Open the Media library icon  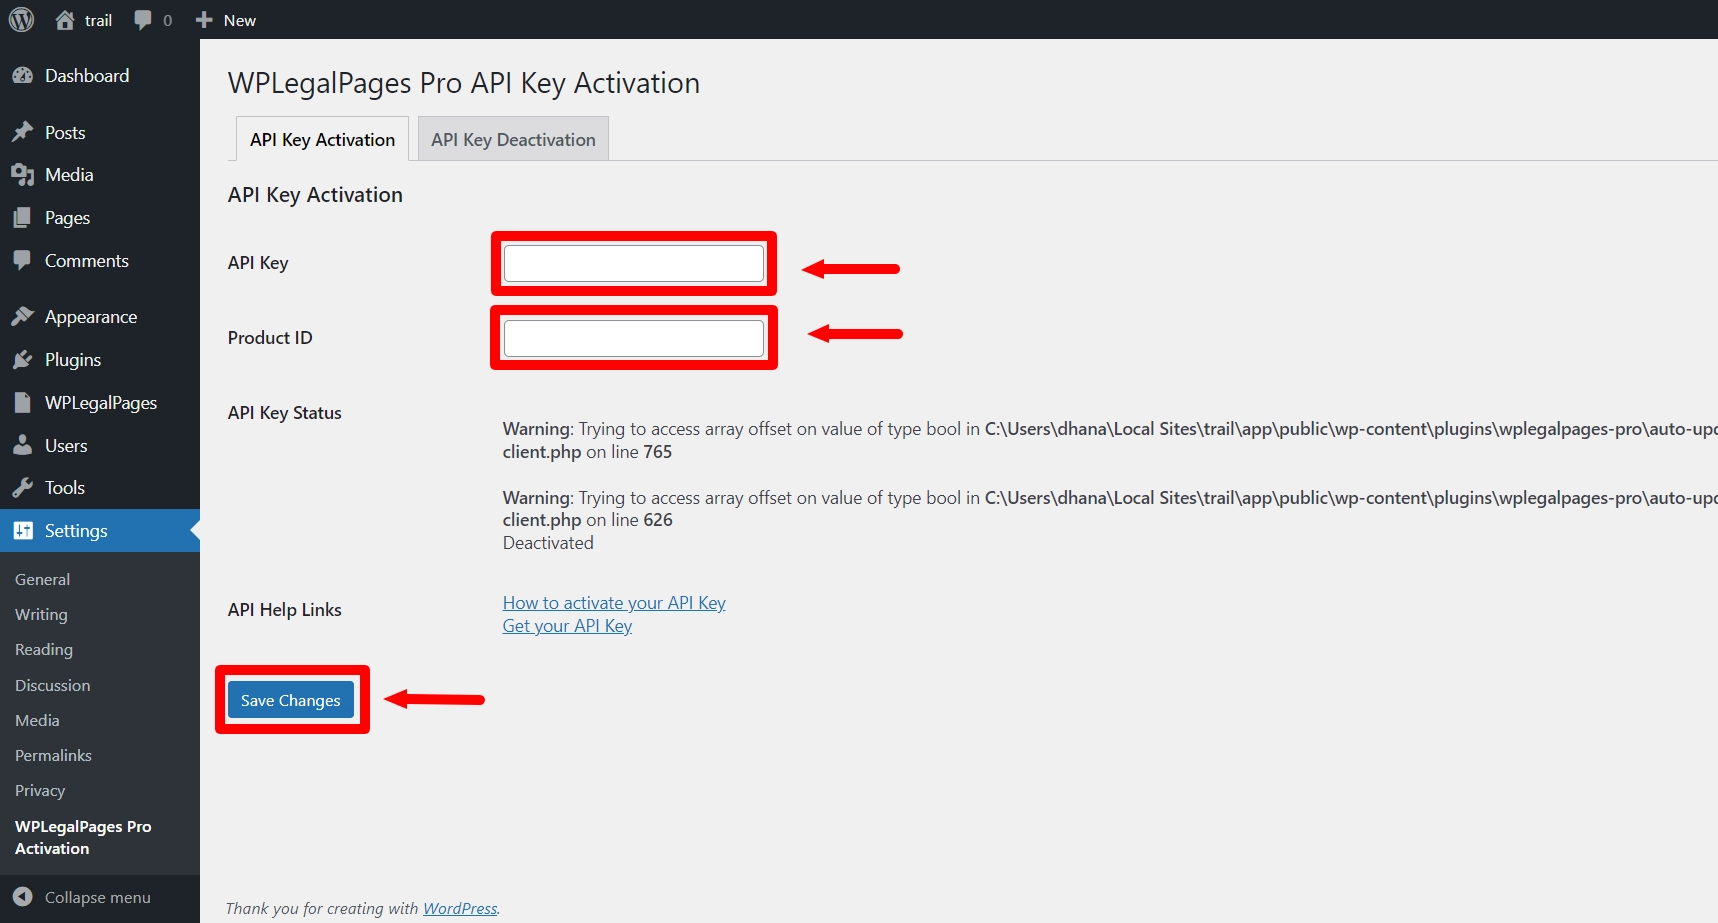coord(24,174)
